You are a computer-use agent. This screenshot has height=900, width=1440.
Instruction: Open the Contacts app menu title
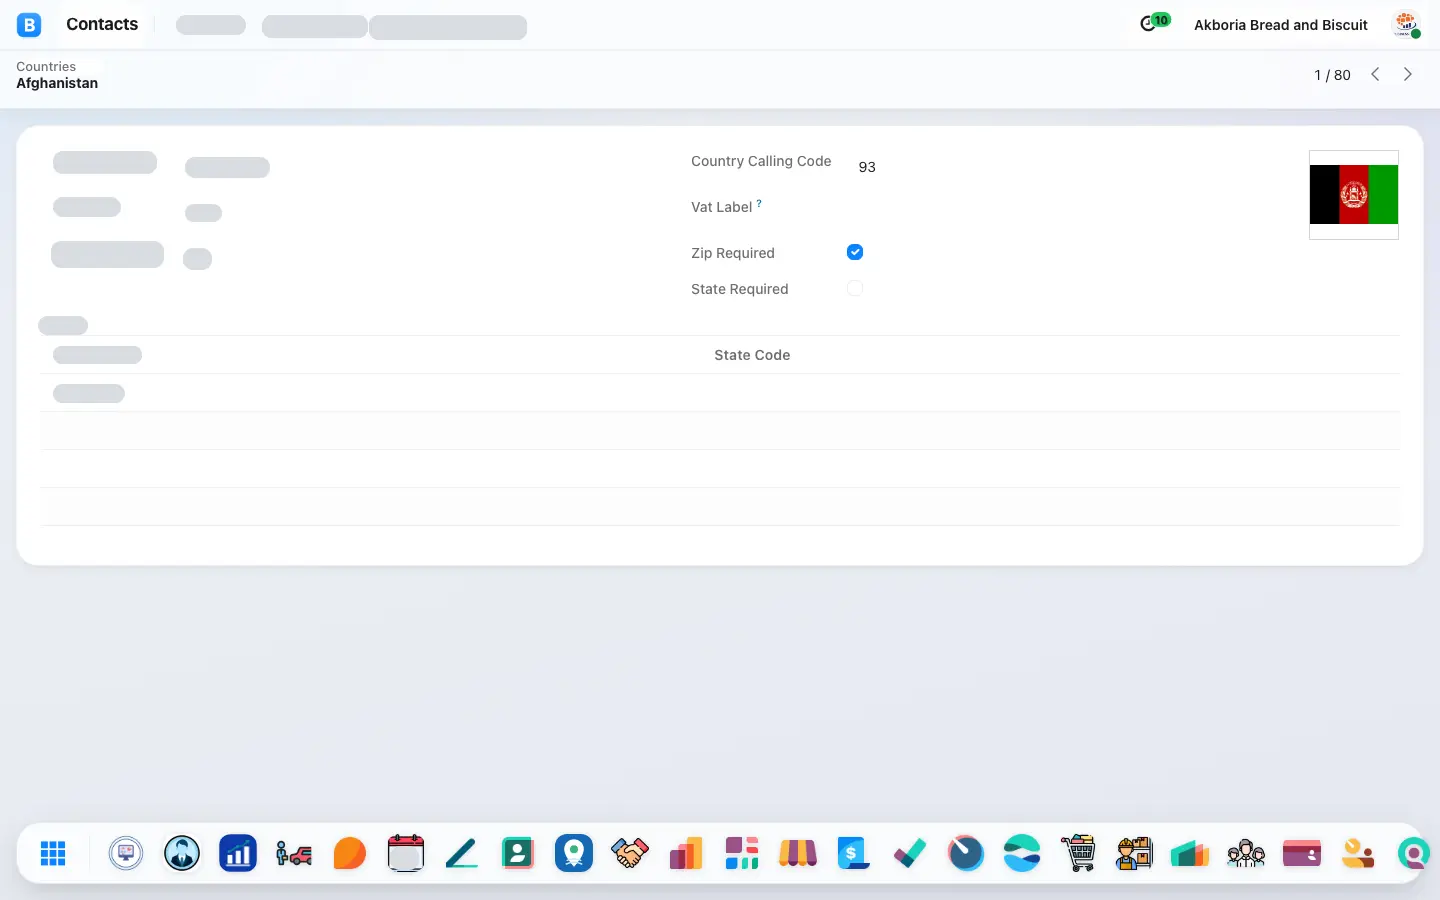[102, 24]
